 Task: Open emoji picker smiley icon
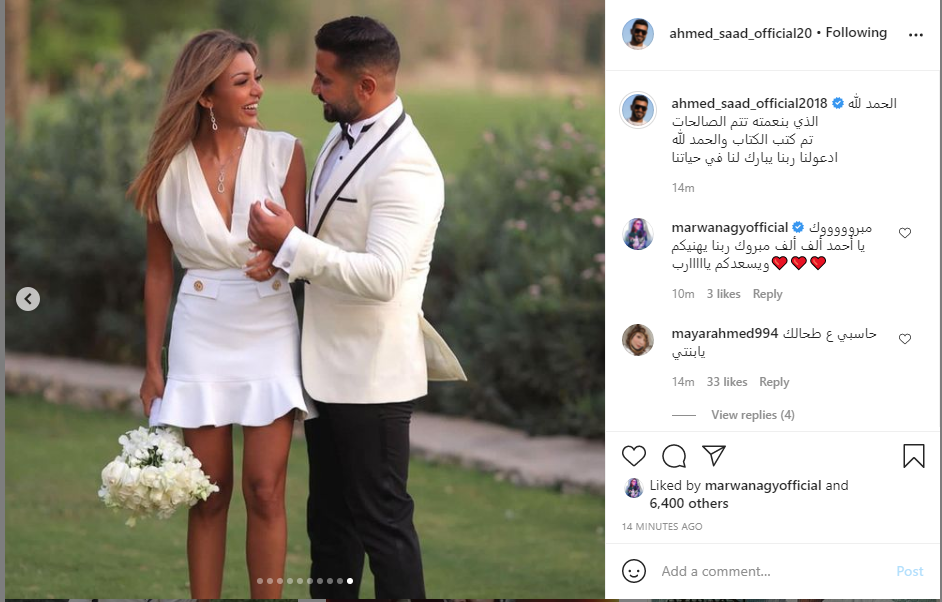[x=634, y=571]
